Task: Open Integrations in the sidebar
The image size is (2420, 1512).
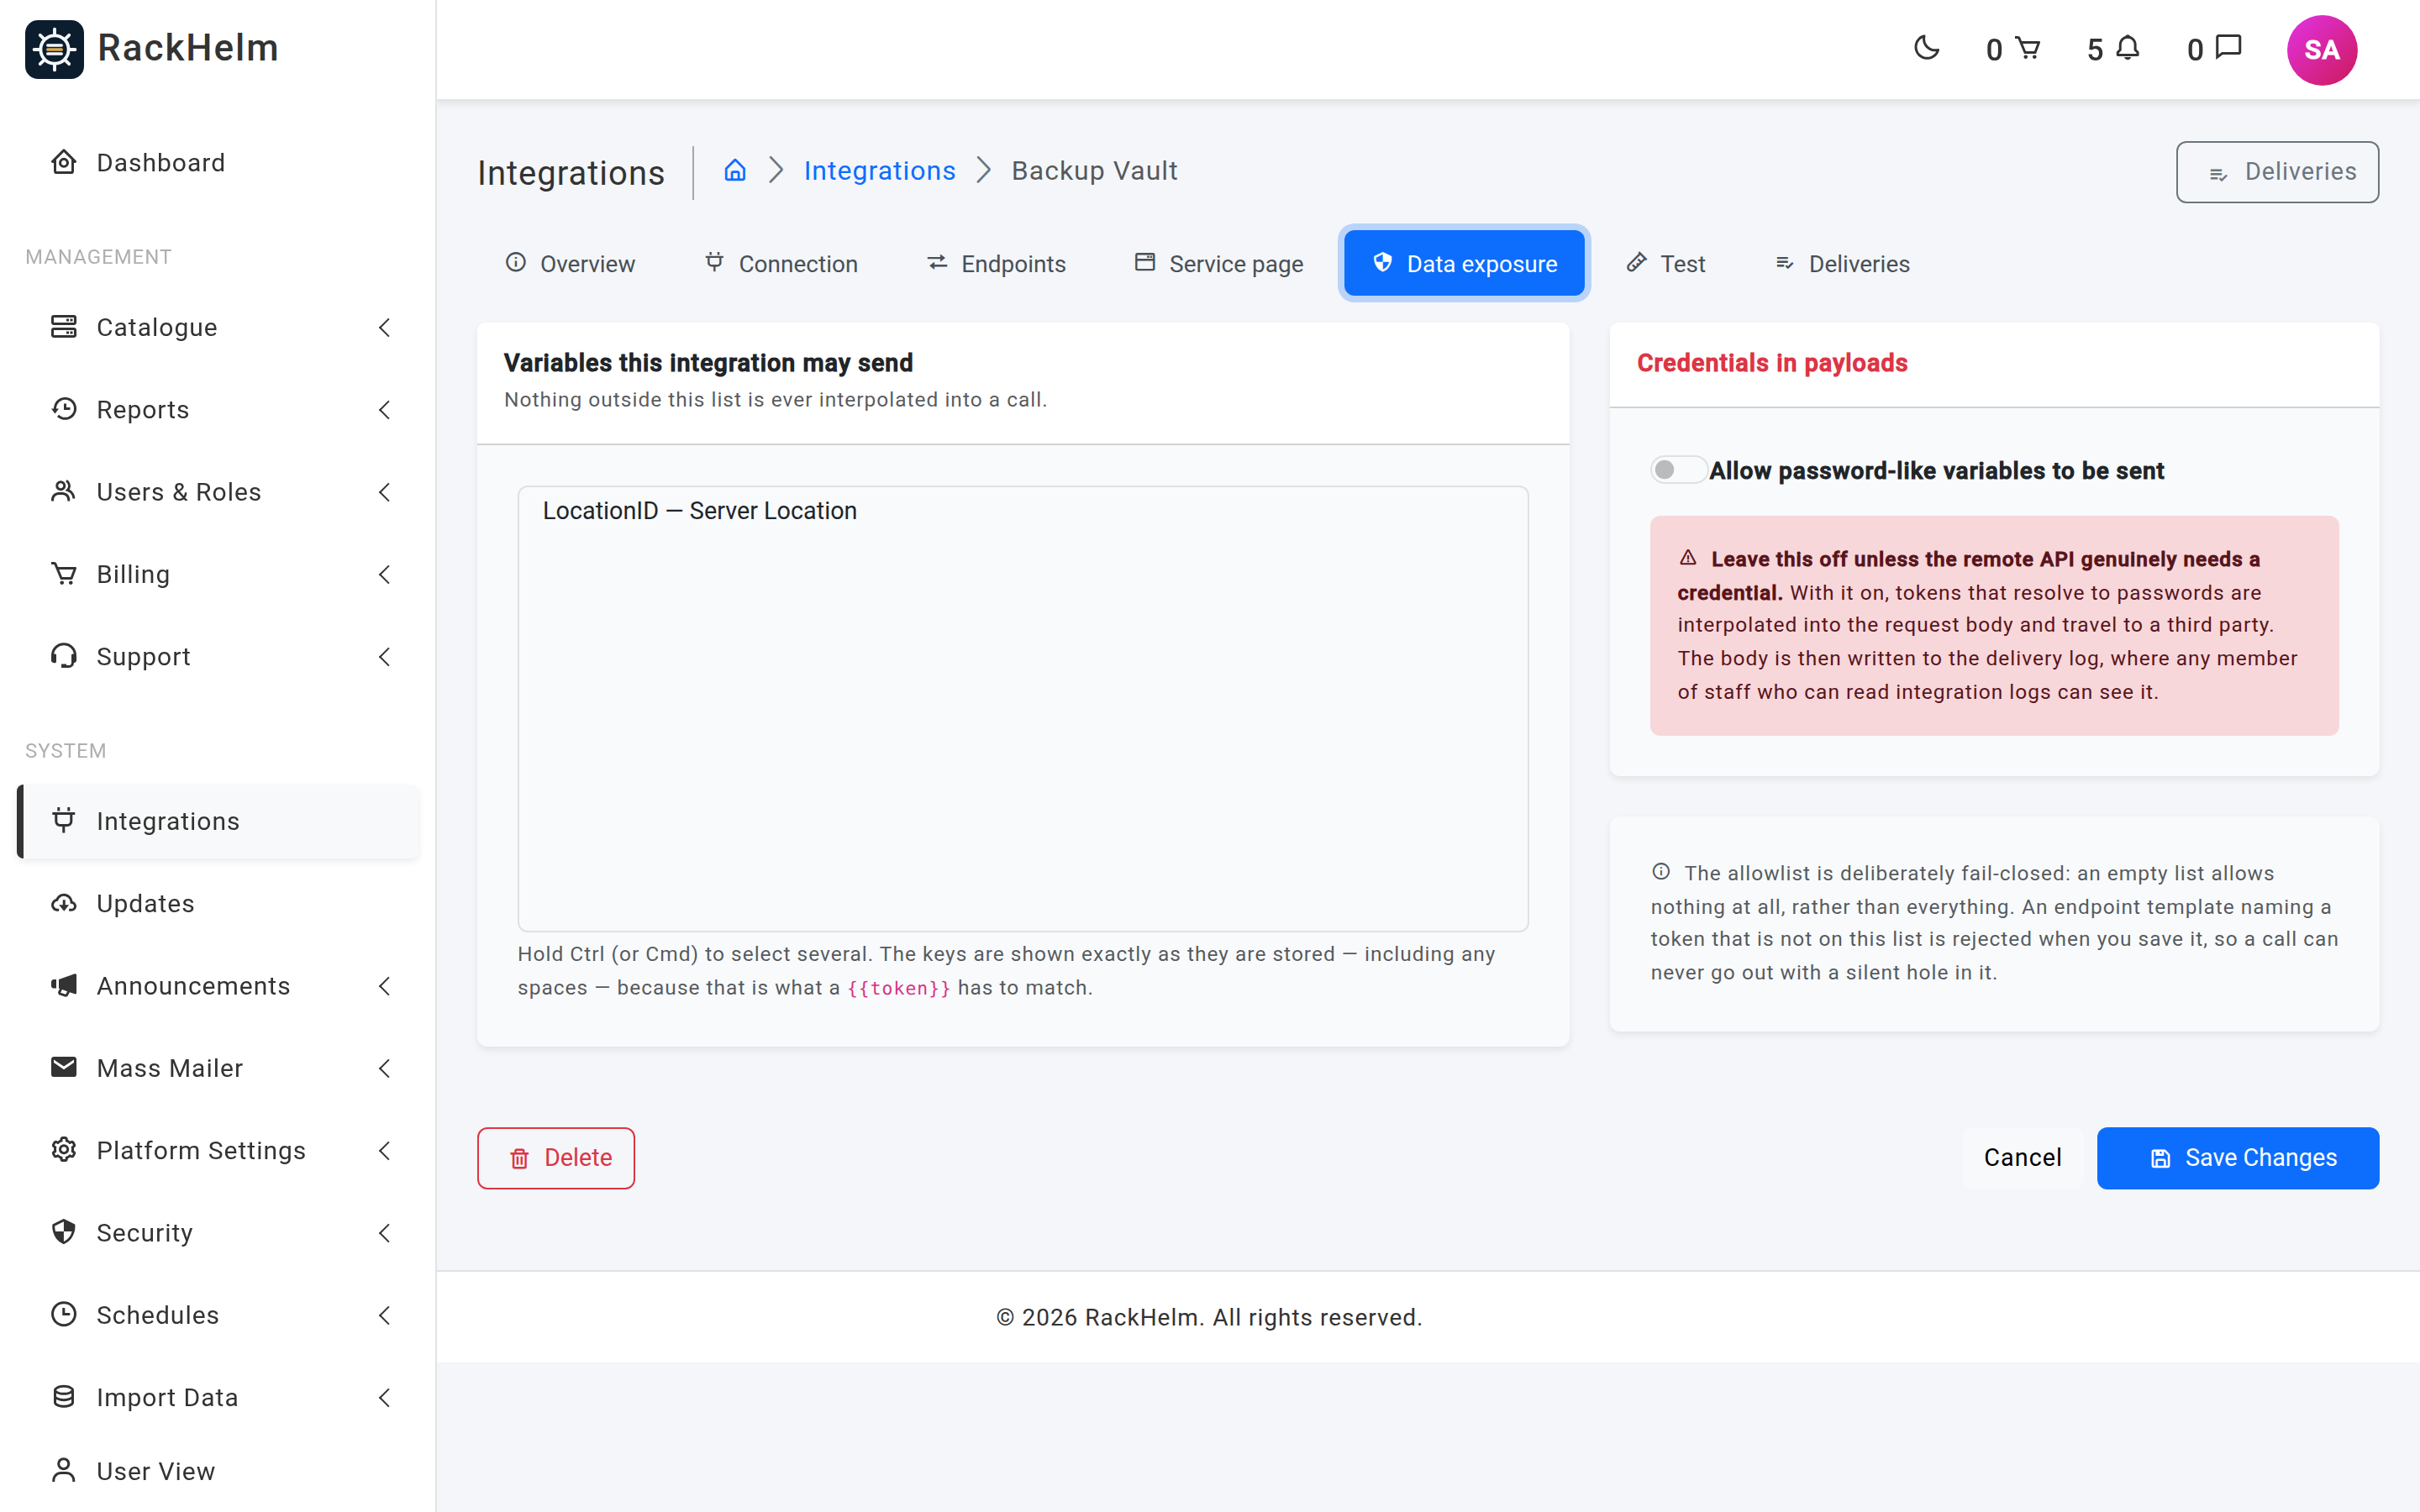Action: [218, 821]
